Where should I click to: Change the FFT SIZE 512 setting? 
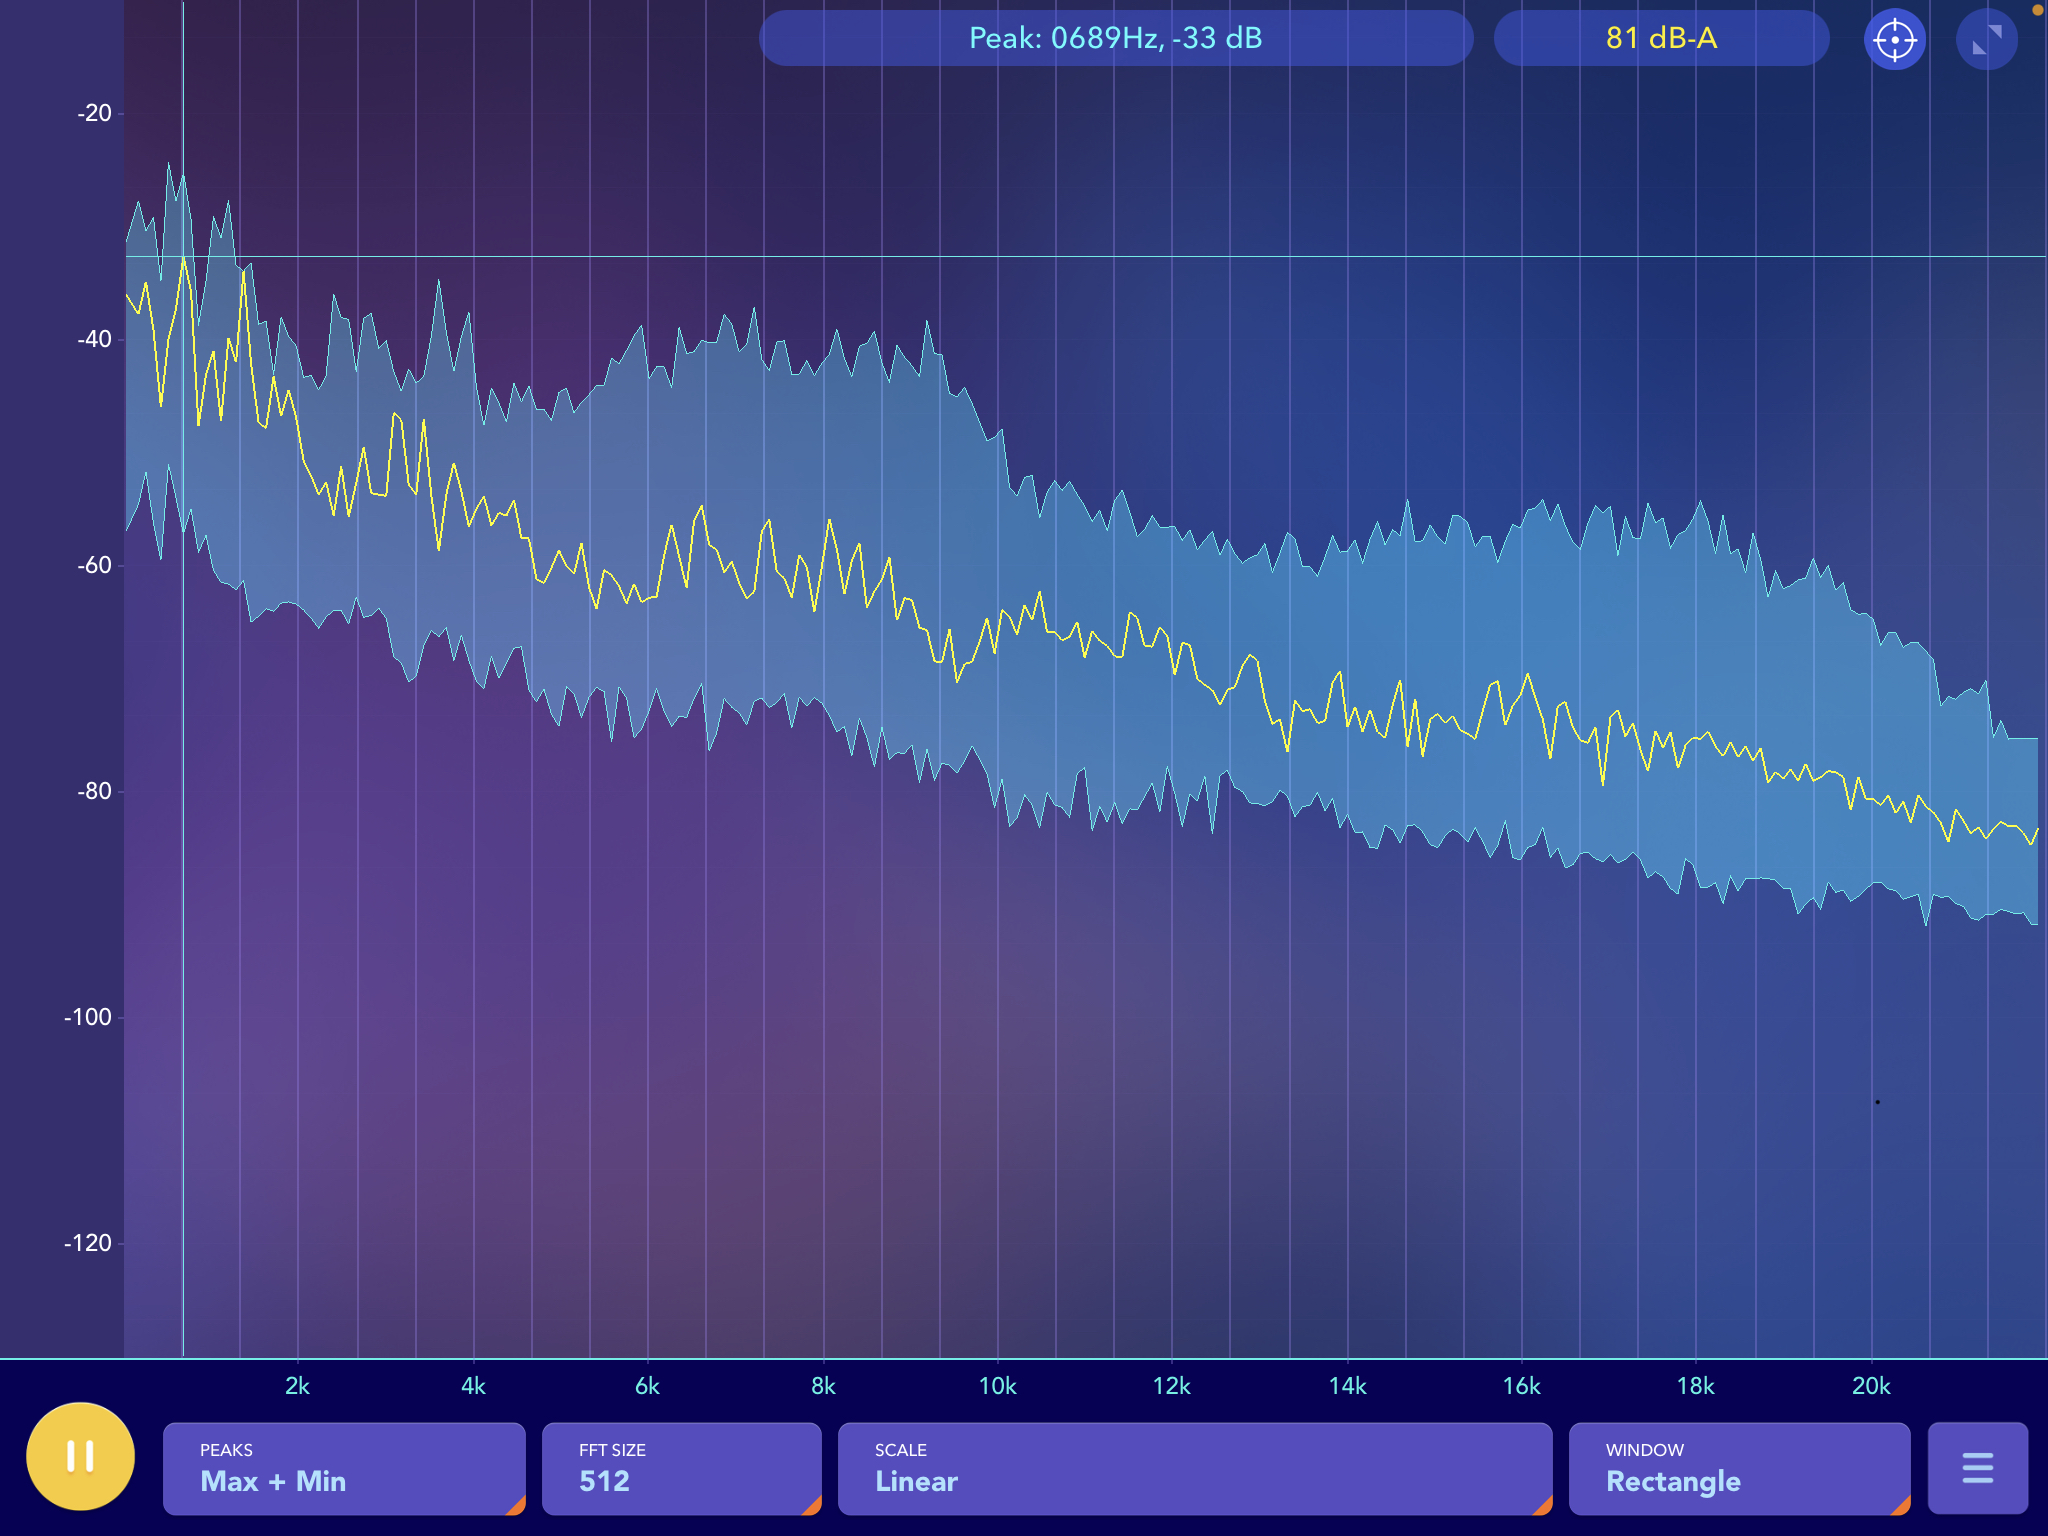click(682, 1468)
